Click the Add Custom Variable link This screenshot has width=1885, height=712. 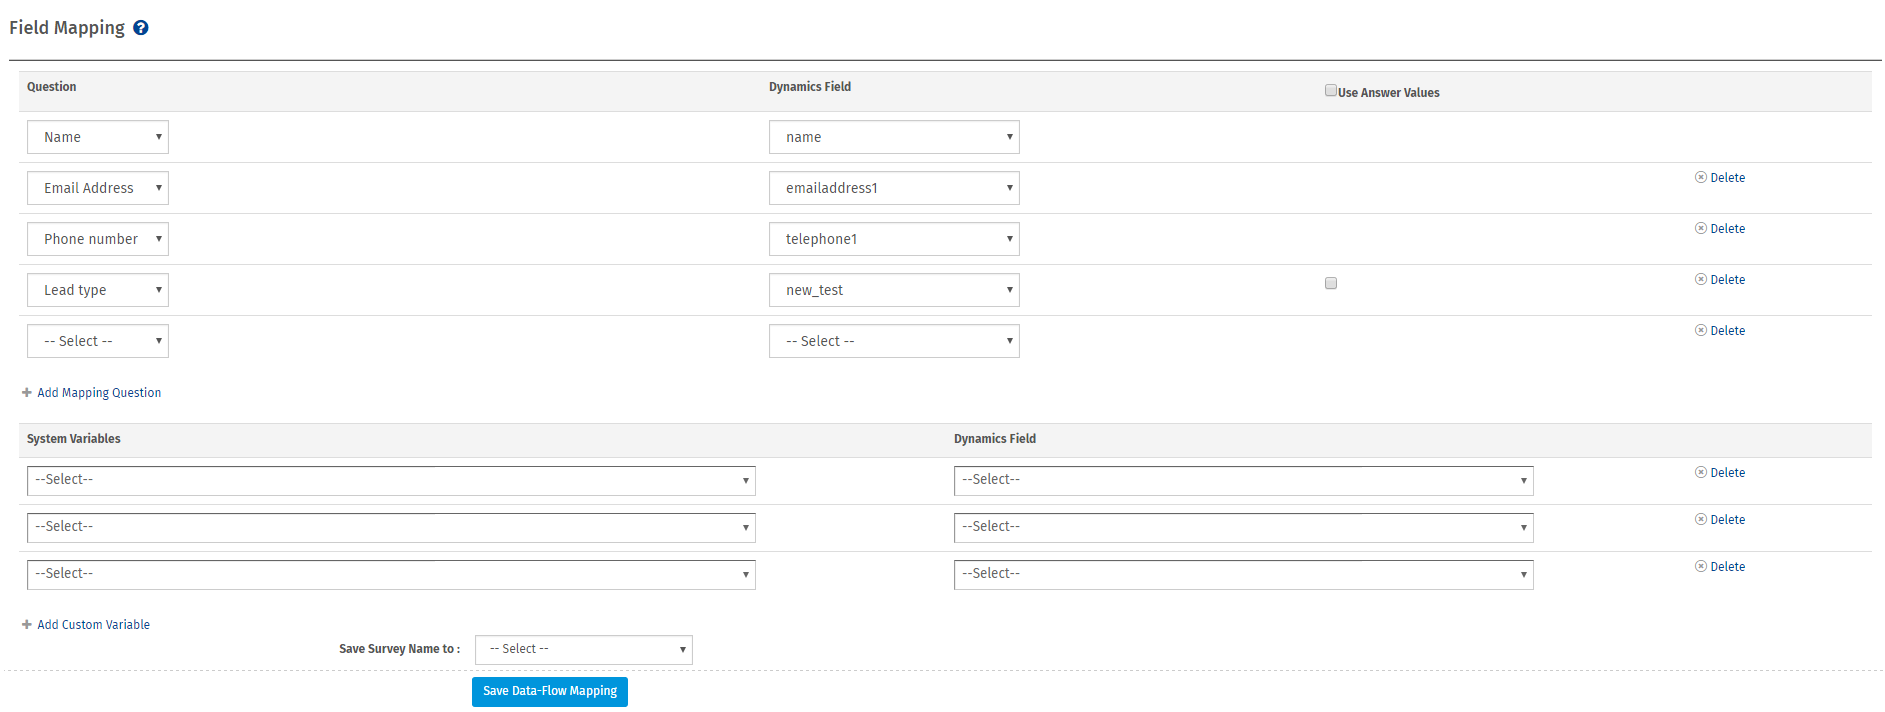93,625
